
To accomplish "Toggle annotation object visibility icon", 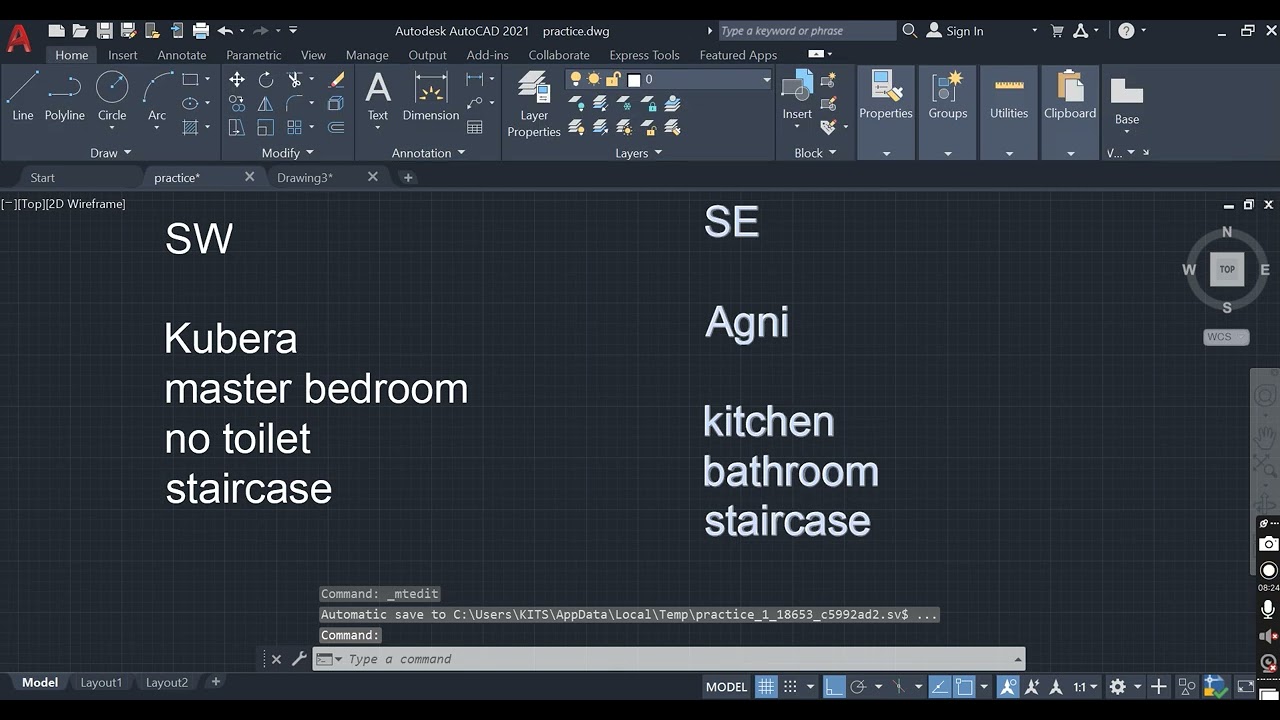I will [1008, 687].
